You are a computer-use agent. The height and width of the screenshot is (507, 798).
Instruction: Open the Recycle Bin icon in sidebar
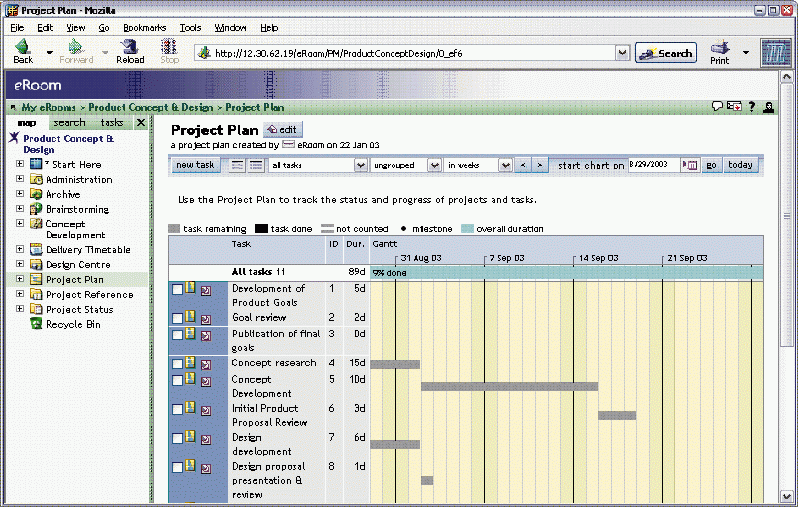click(35, 324)
